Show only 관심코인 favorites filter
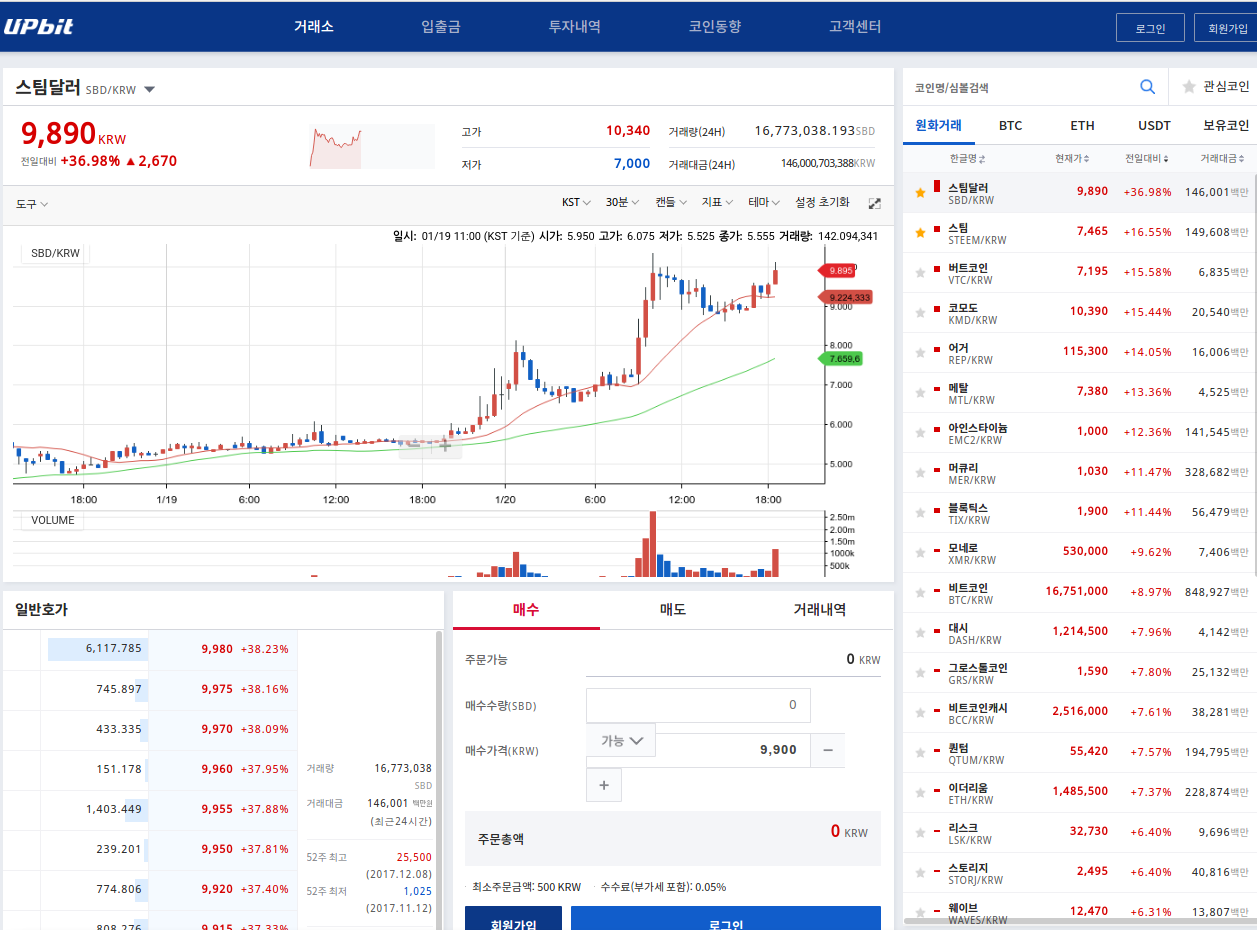The width and height of the screenshot is (1257, 930). [1215, 87]
